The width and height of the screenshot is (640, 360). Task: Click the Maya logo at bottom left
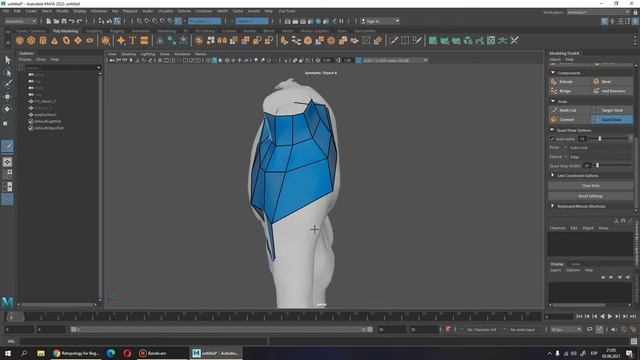(7, 302)
